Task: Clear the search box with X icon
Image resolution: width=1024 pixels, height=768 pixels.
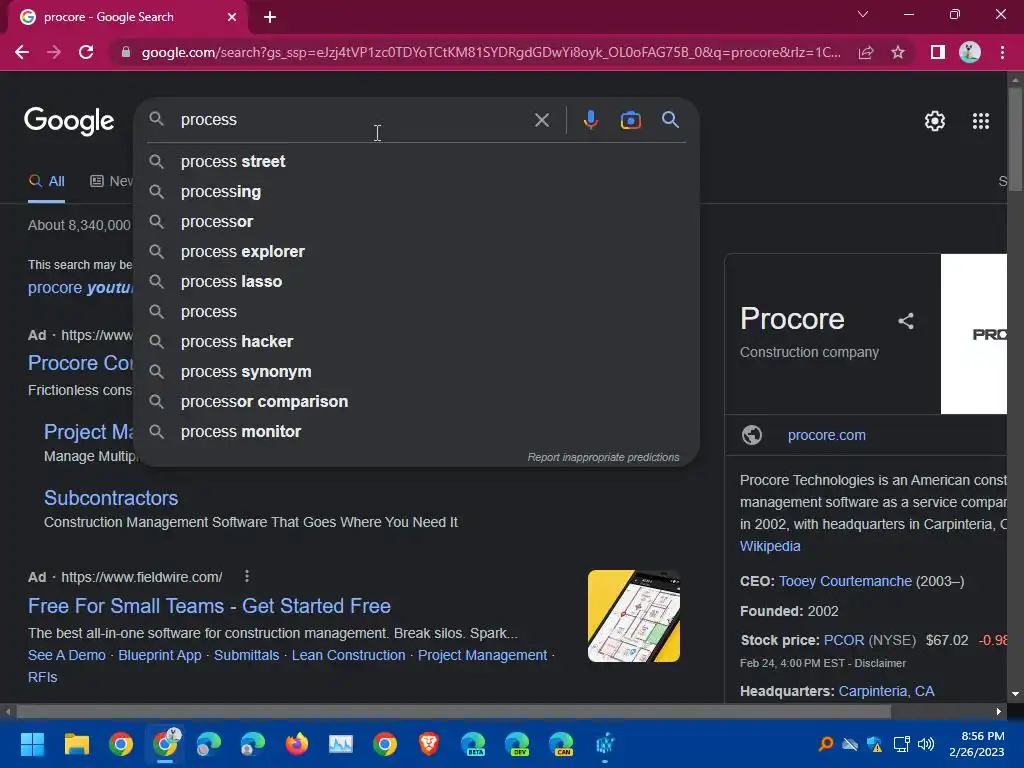Action: [541, 120]
